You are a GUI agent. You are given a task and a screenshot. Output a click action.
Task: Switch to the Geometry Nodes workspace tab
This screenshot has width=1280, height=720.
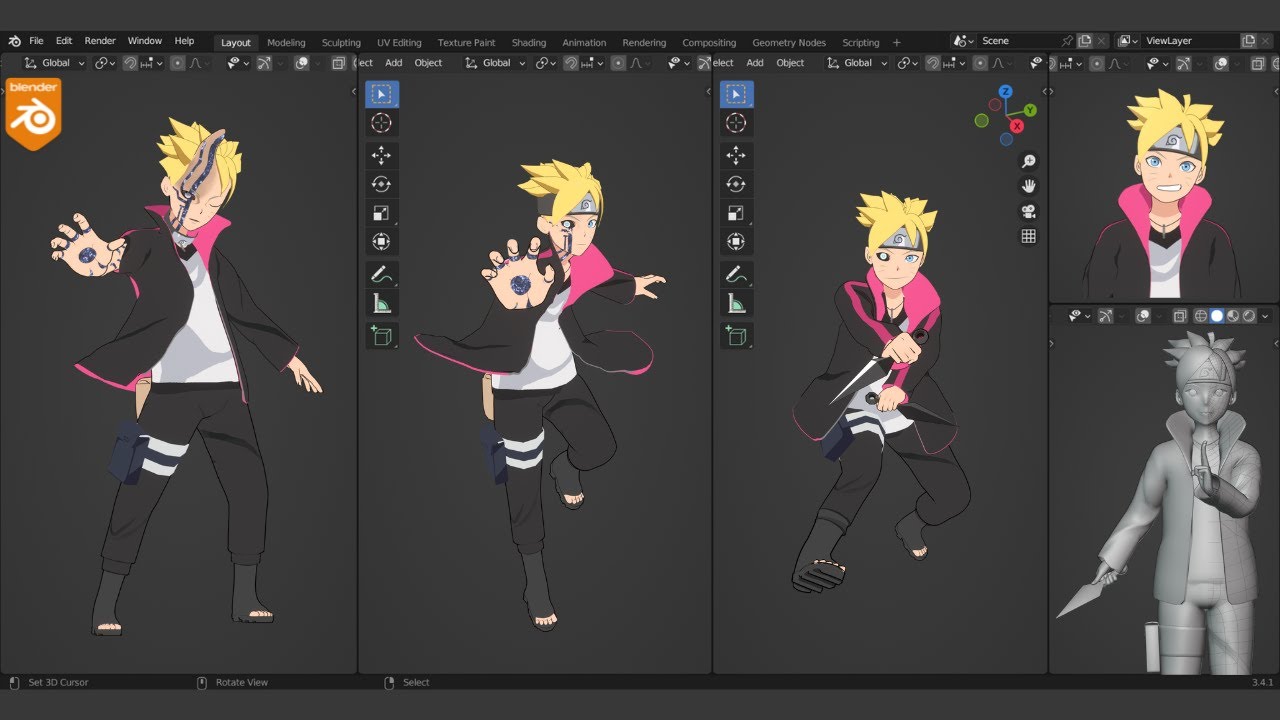(x=789, y=43)
